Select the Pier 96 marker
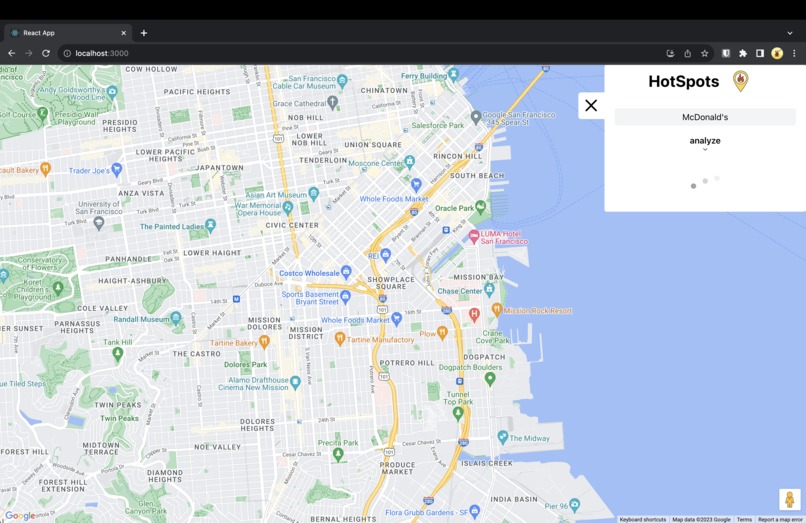806x523 pixels. (575, 504)
